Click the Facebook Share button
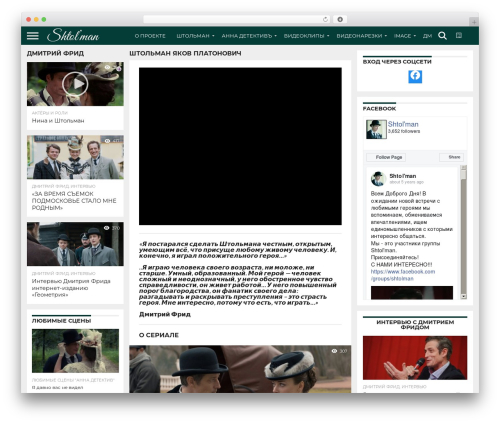Screen dimensions: 500x423 tap(451, 157)
